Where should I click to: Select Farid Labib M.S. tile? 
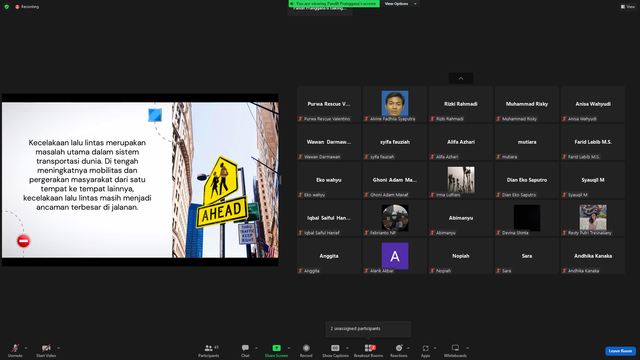[593, 142]
